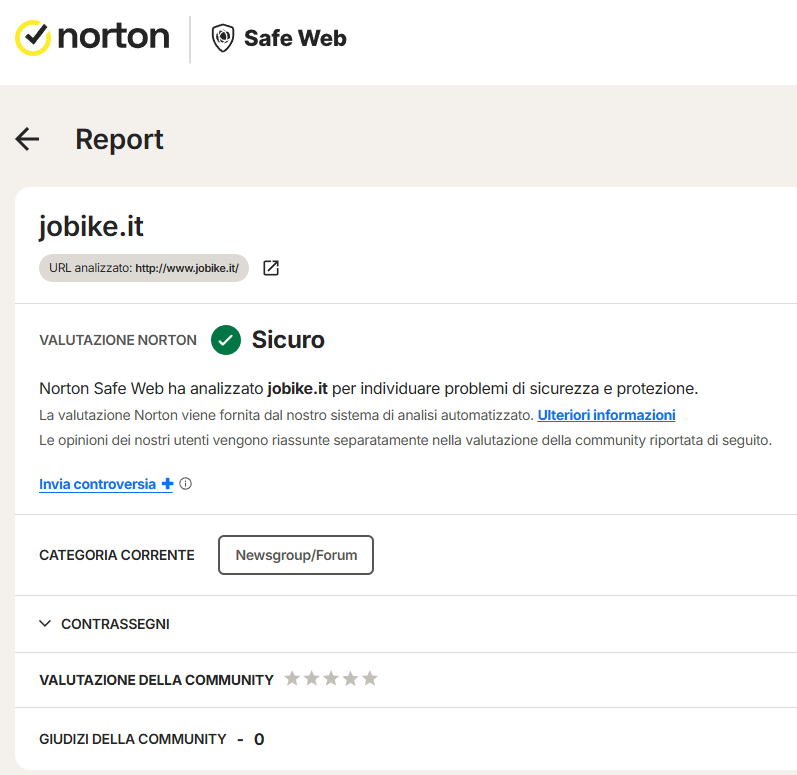Screen dimensions: 797x775
Task: Click the jobike.it heading
Action: [91, 226]
